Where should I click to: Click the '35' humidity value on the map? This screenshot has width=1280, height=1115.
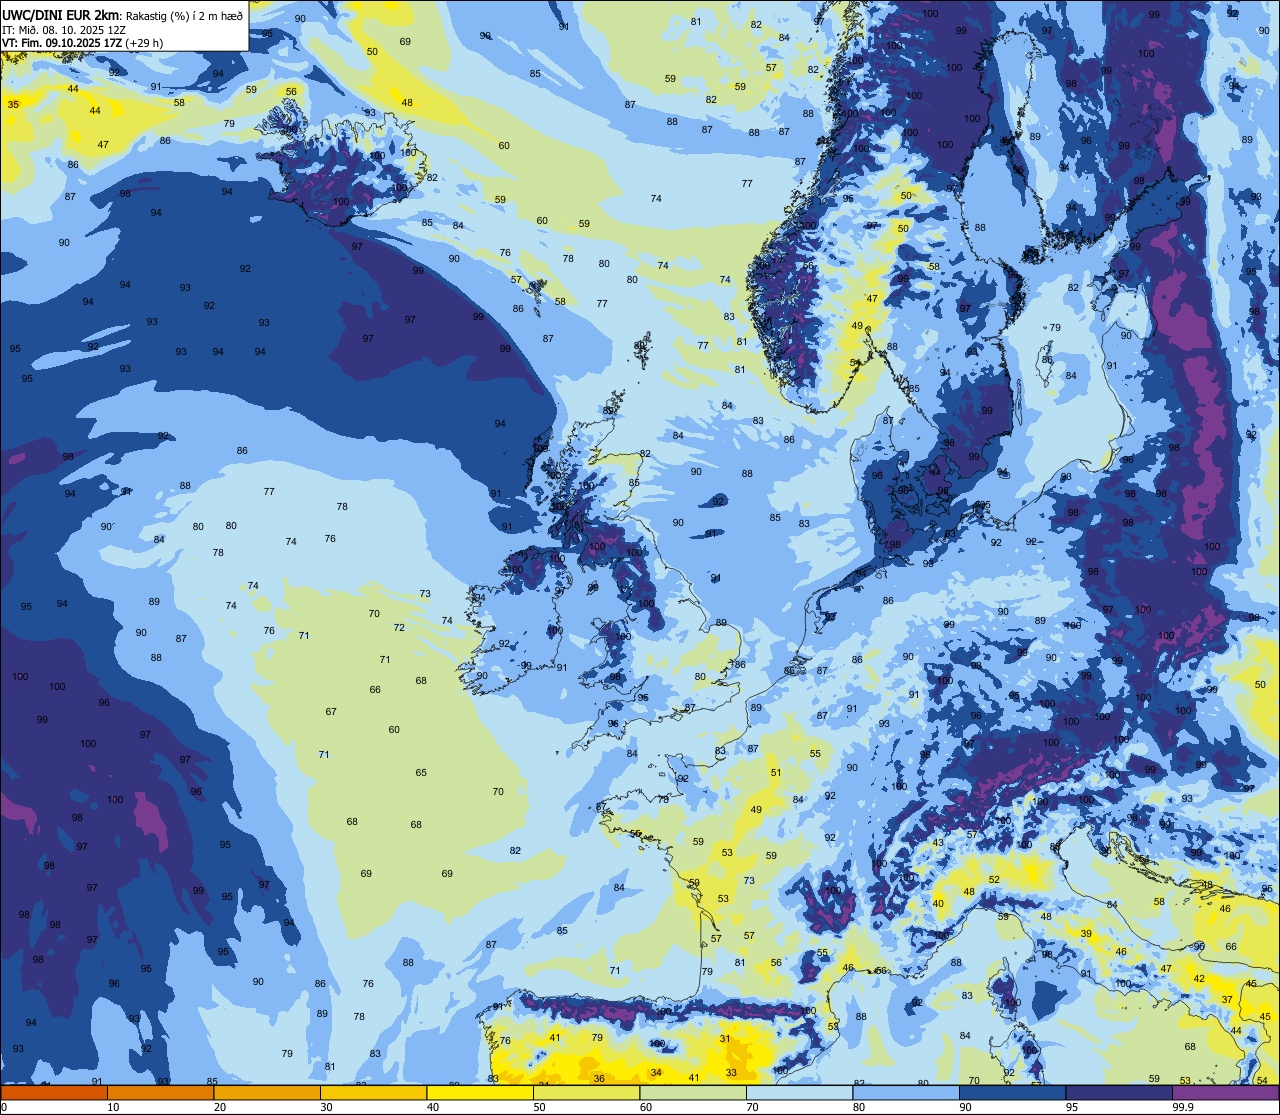pos(13,104)
